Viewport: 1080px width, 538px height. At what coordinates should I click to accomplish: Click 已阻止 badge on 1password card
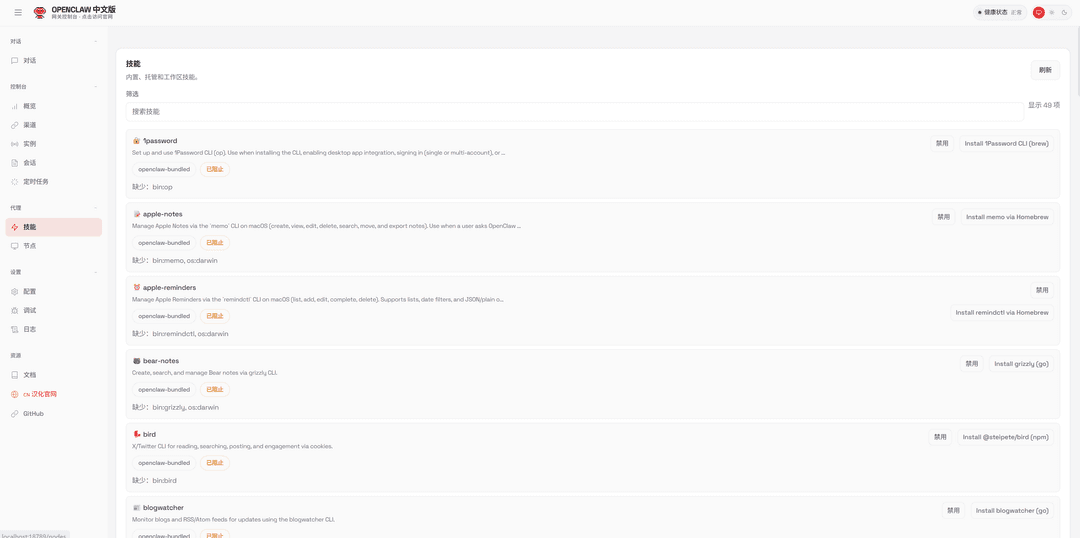coord(215,169)
